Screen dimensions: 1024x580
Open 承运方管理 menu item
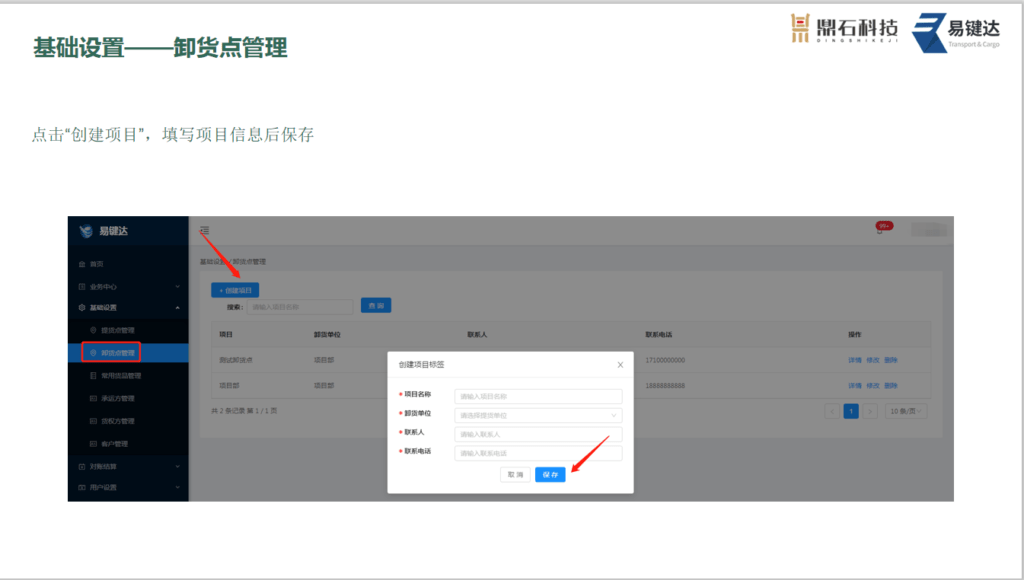[118, 398]
